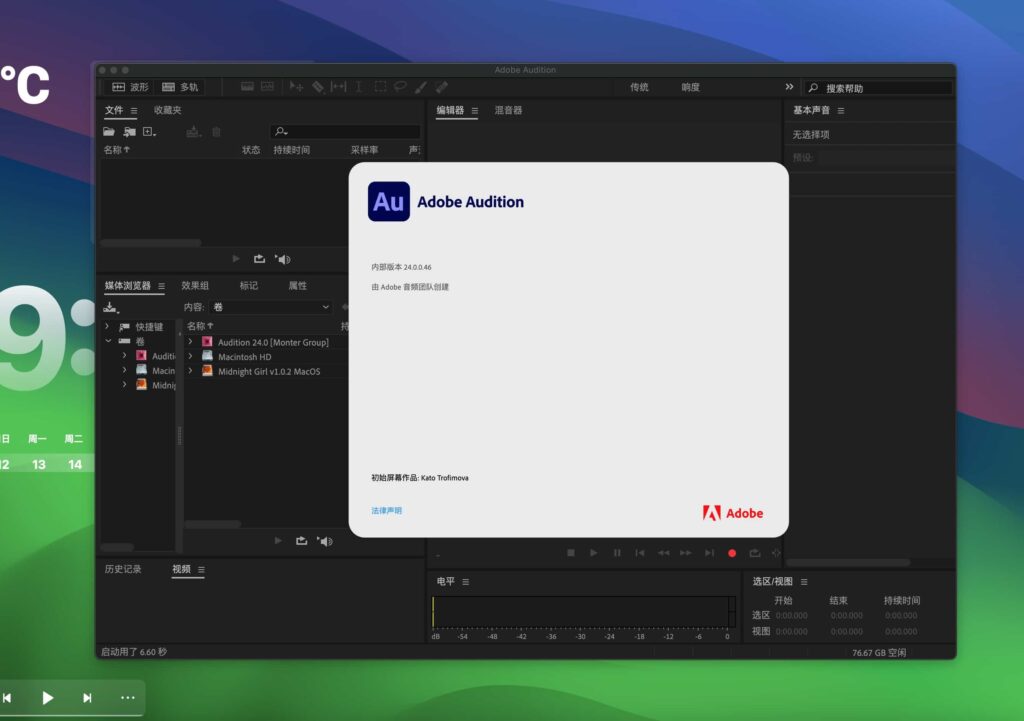Select the Lasso selection tool
The width and height of the screenshot is (1024, 721).
[400, 87]
